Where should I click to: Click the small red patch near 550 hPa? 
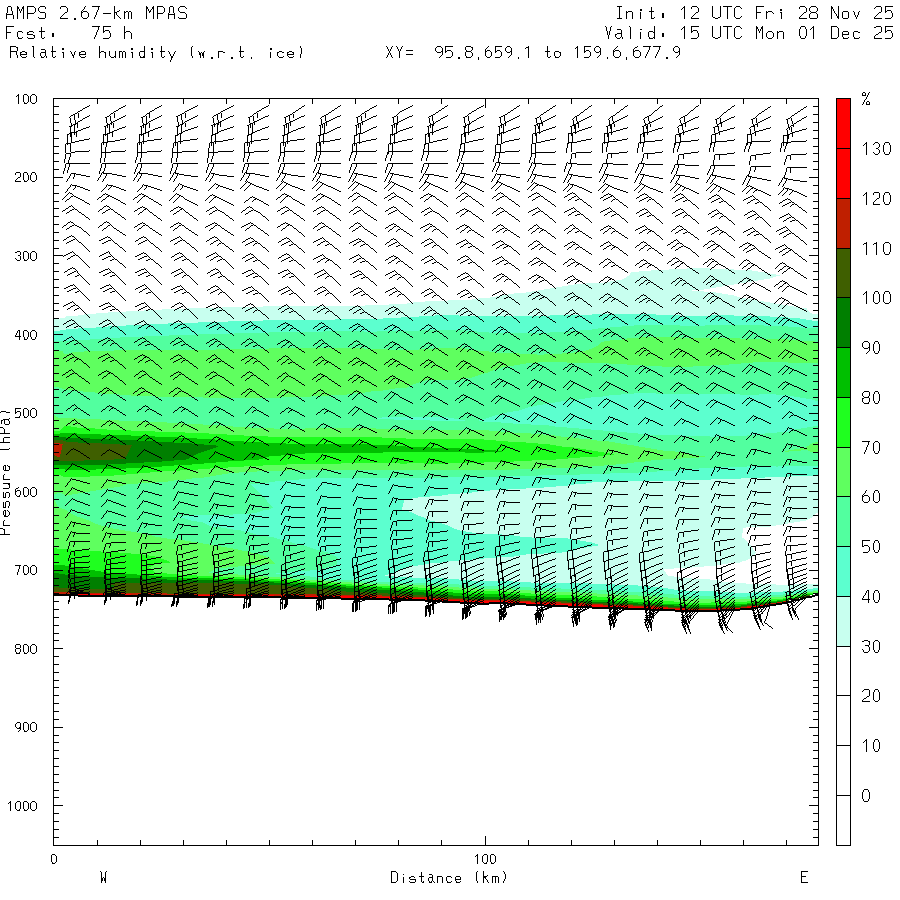[57, 449]
